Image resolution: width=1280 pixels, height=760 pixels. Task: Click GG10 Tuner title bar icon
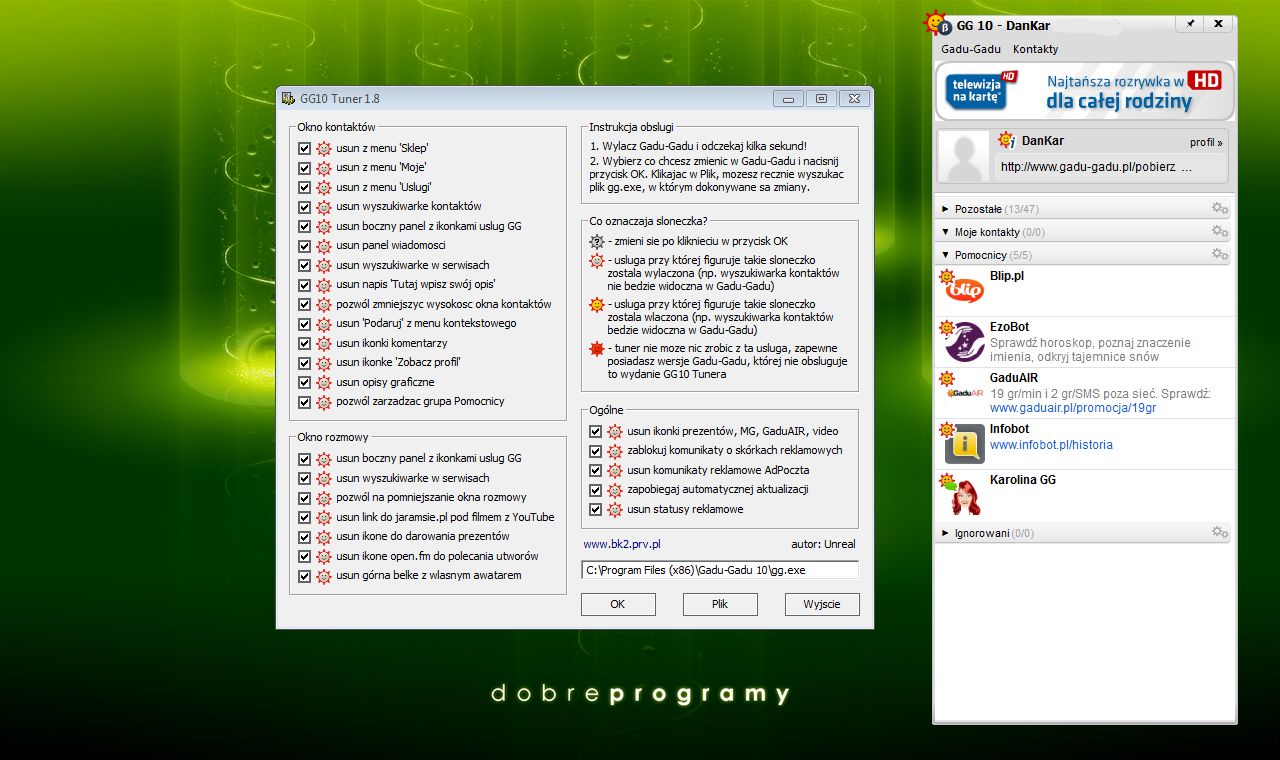click(x=289, y=98)
